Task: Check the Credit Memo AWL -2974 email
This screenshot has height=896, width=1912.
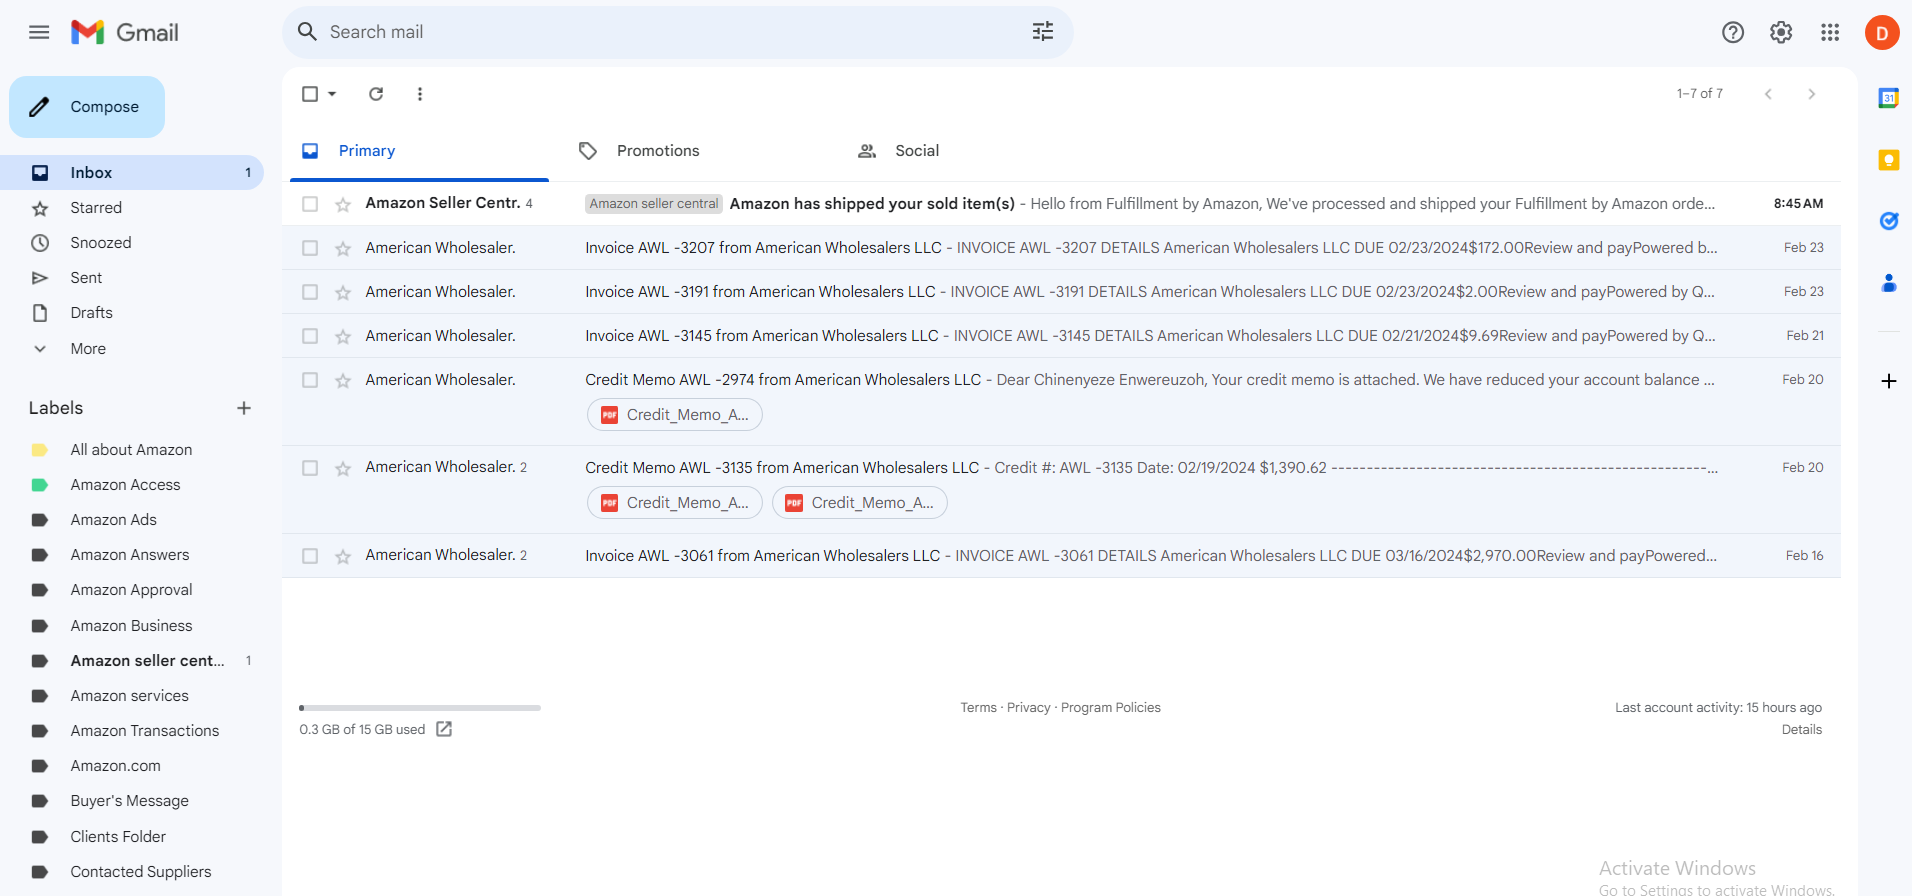Action: [x=310, y=380]
